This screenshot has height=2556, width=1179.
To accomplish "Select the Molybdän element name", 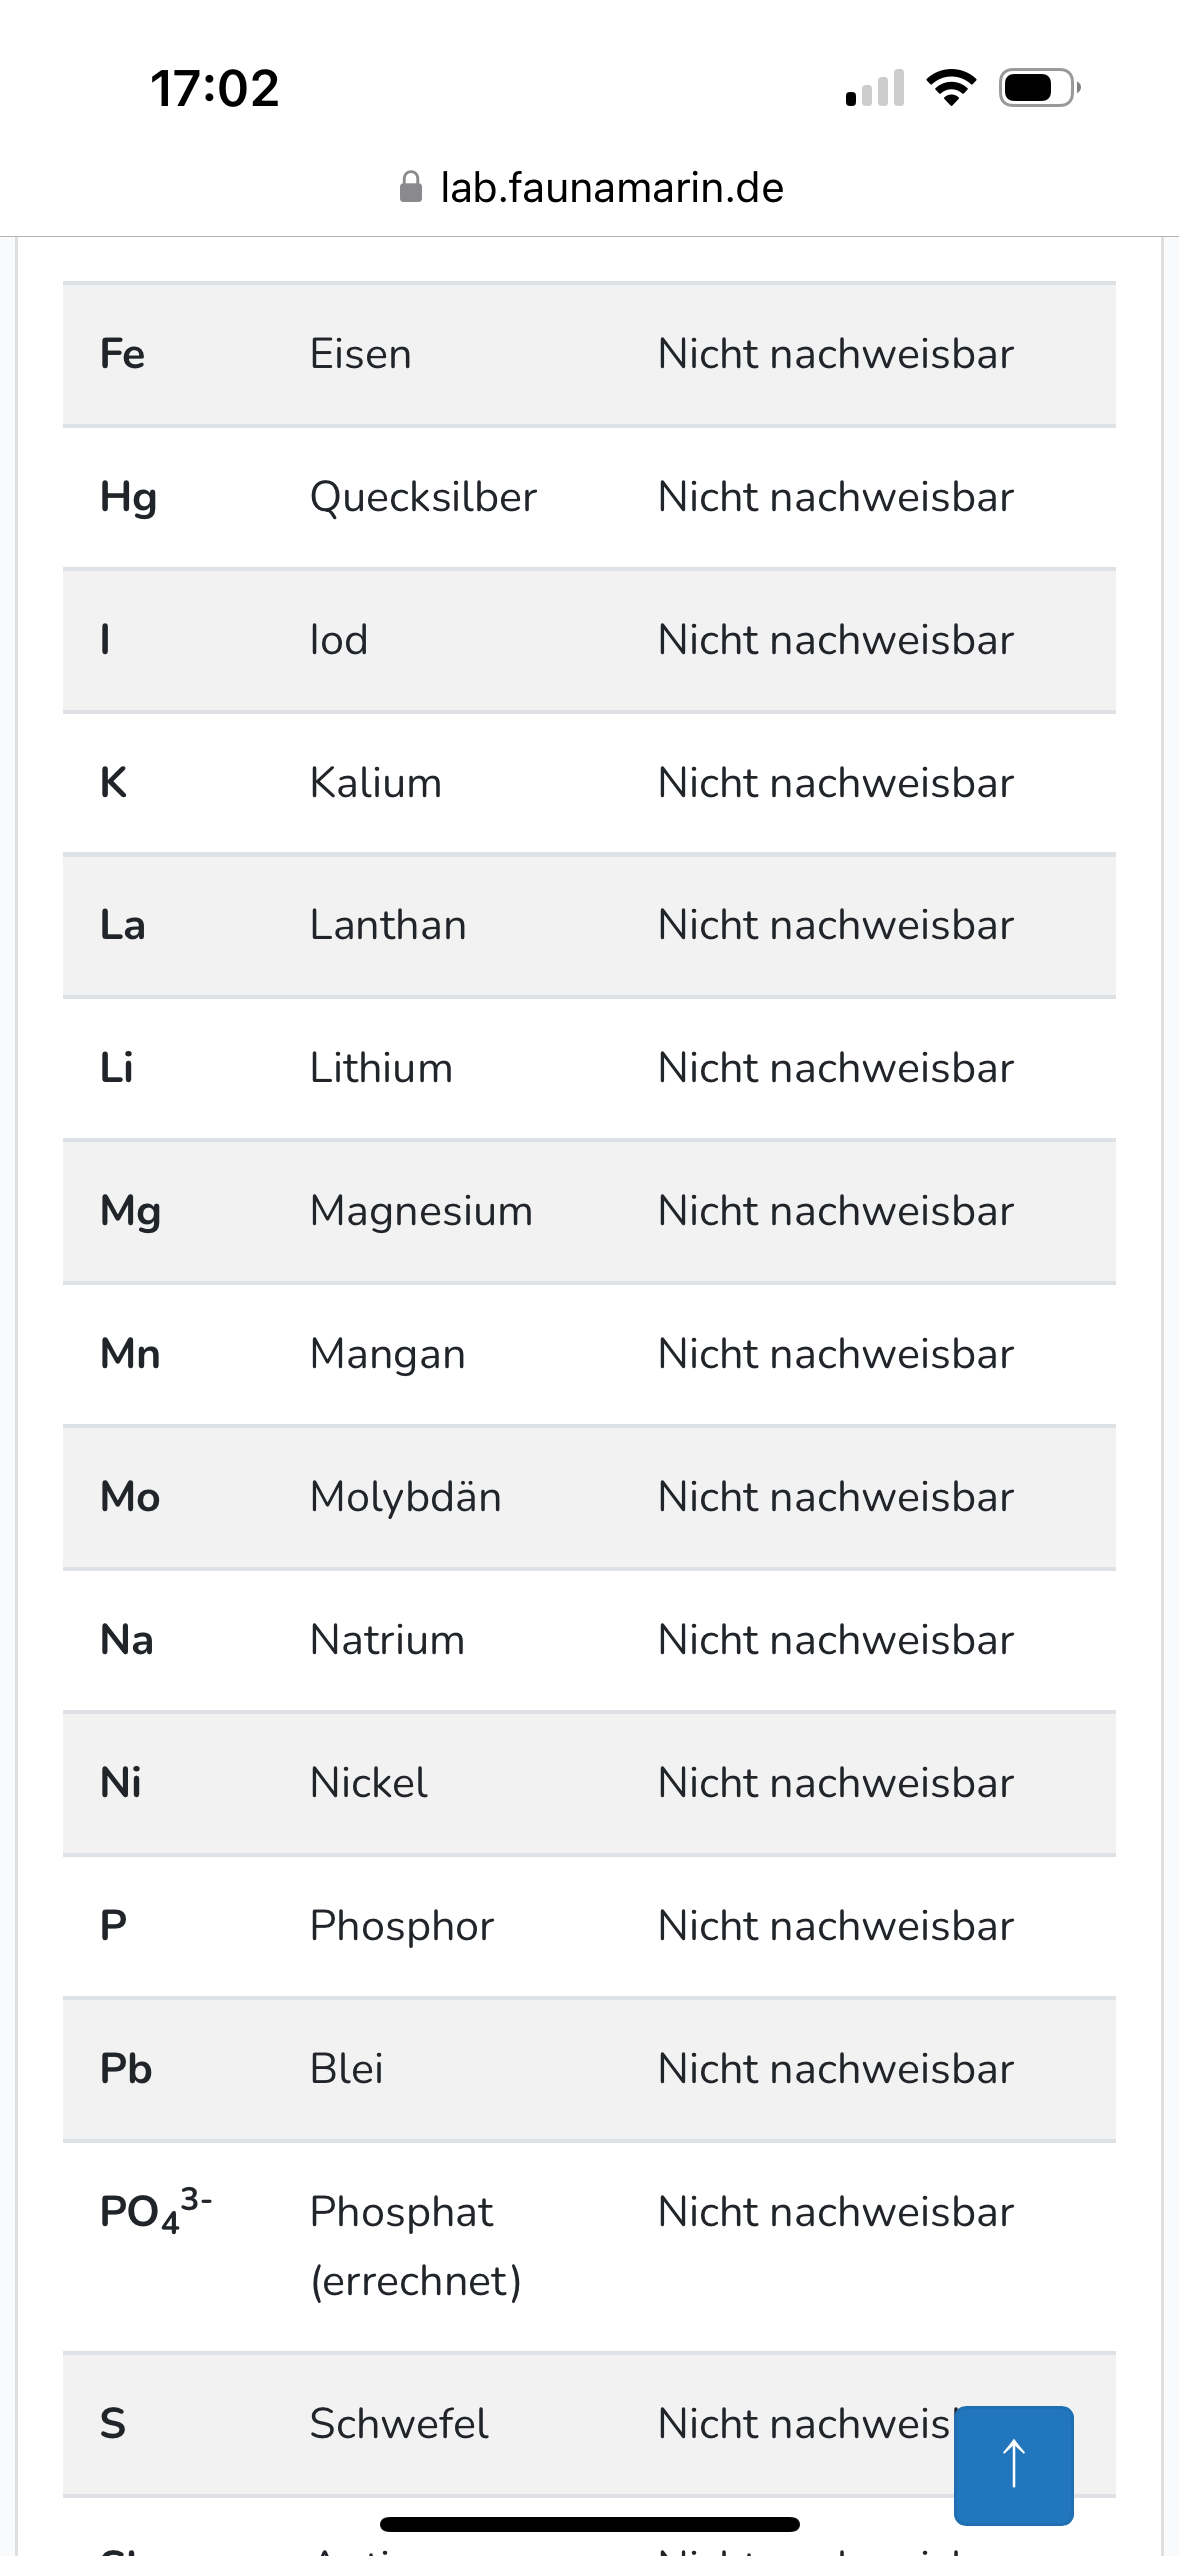I will [x=405, y=1497].
